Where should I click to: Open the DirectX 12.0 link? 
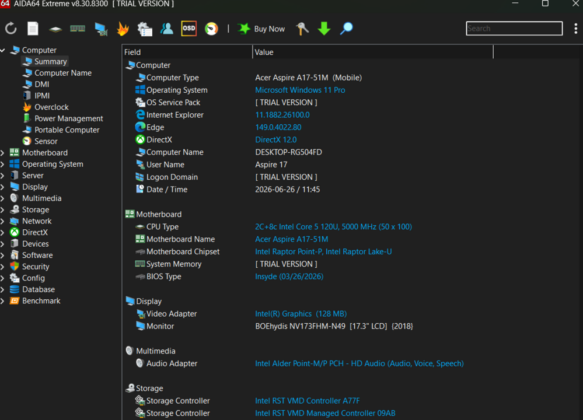tap(276, 140)
